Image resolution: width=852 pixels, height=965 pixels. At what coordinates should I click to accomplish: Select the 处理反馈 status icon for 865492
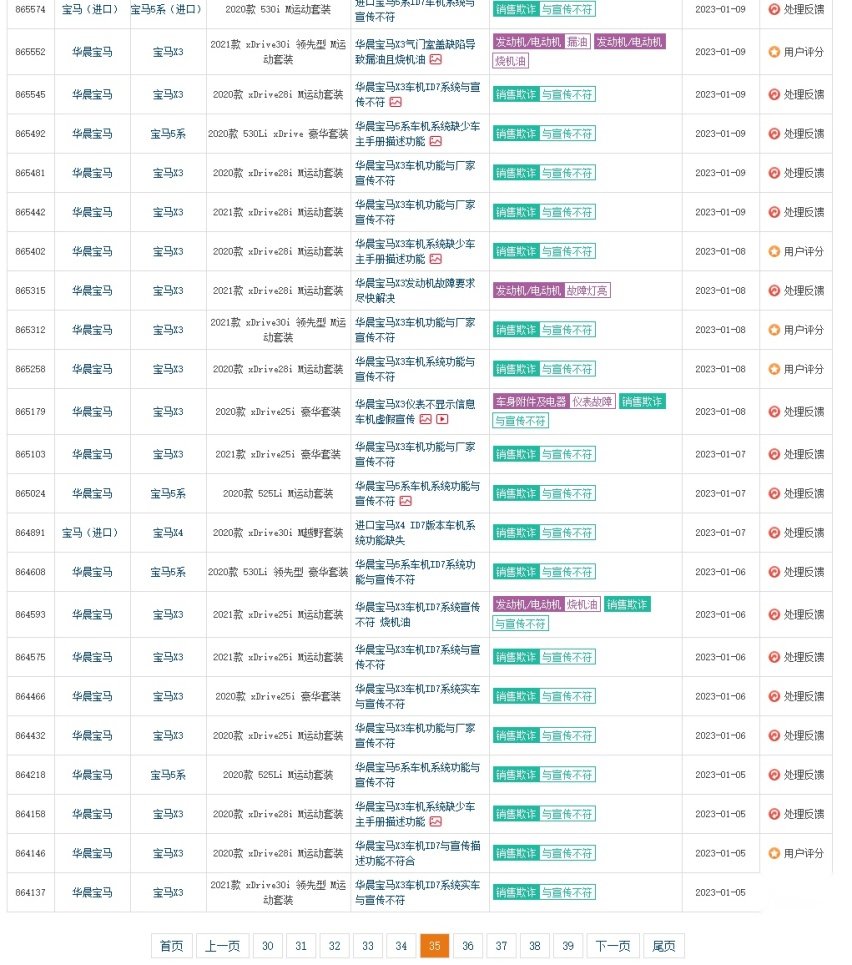point(774,134)
